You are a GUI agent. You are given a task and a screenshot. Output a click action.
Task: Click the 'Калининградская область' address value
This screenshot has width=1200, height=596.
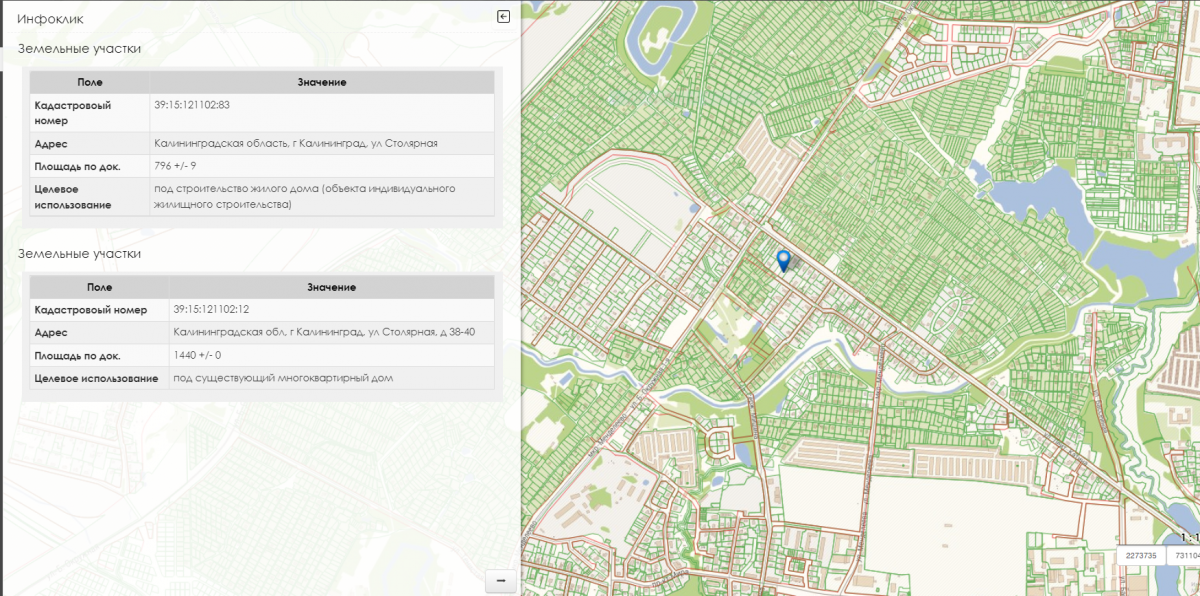click(x=295, y=143)
